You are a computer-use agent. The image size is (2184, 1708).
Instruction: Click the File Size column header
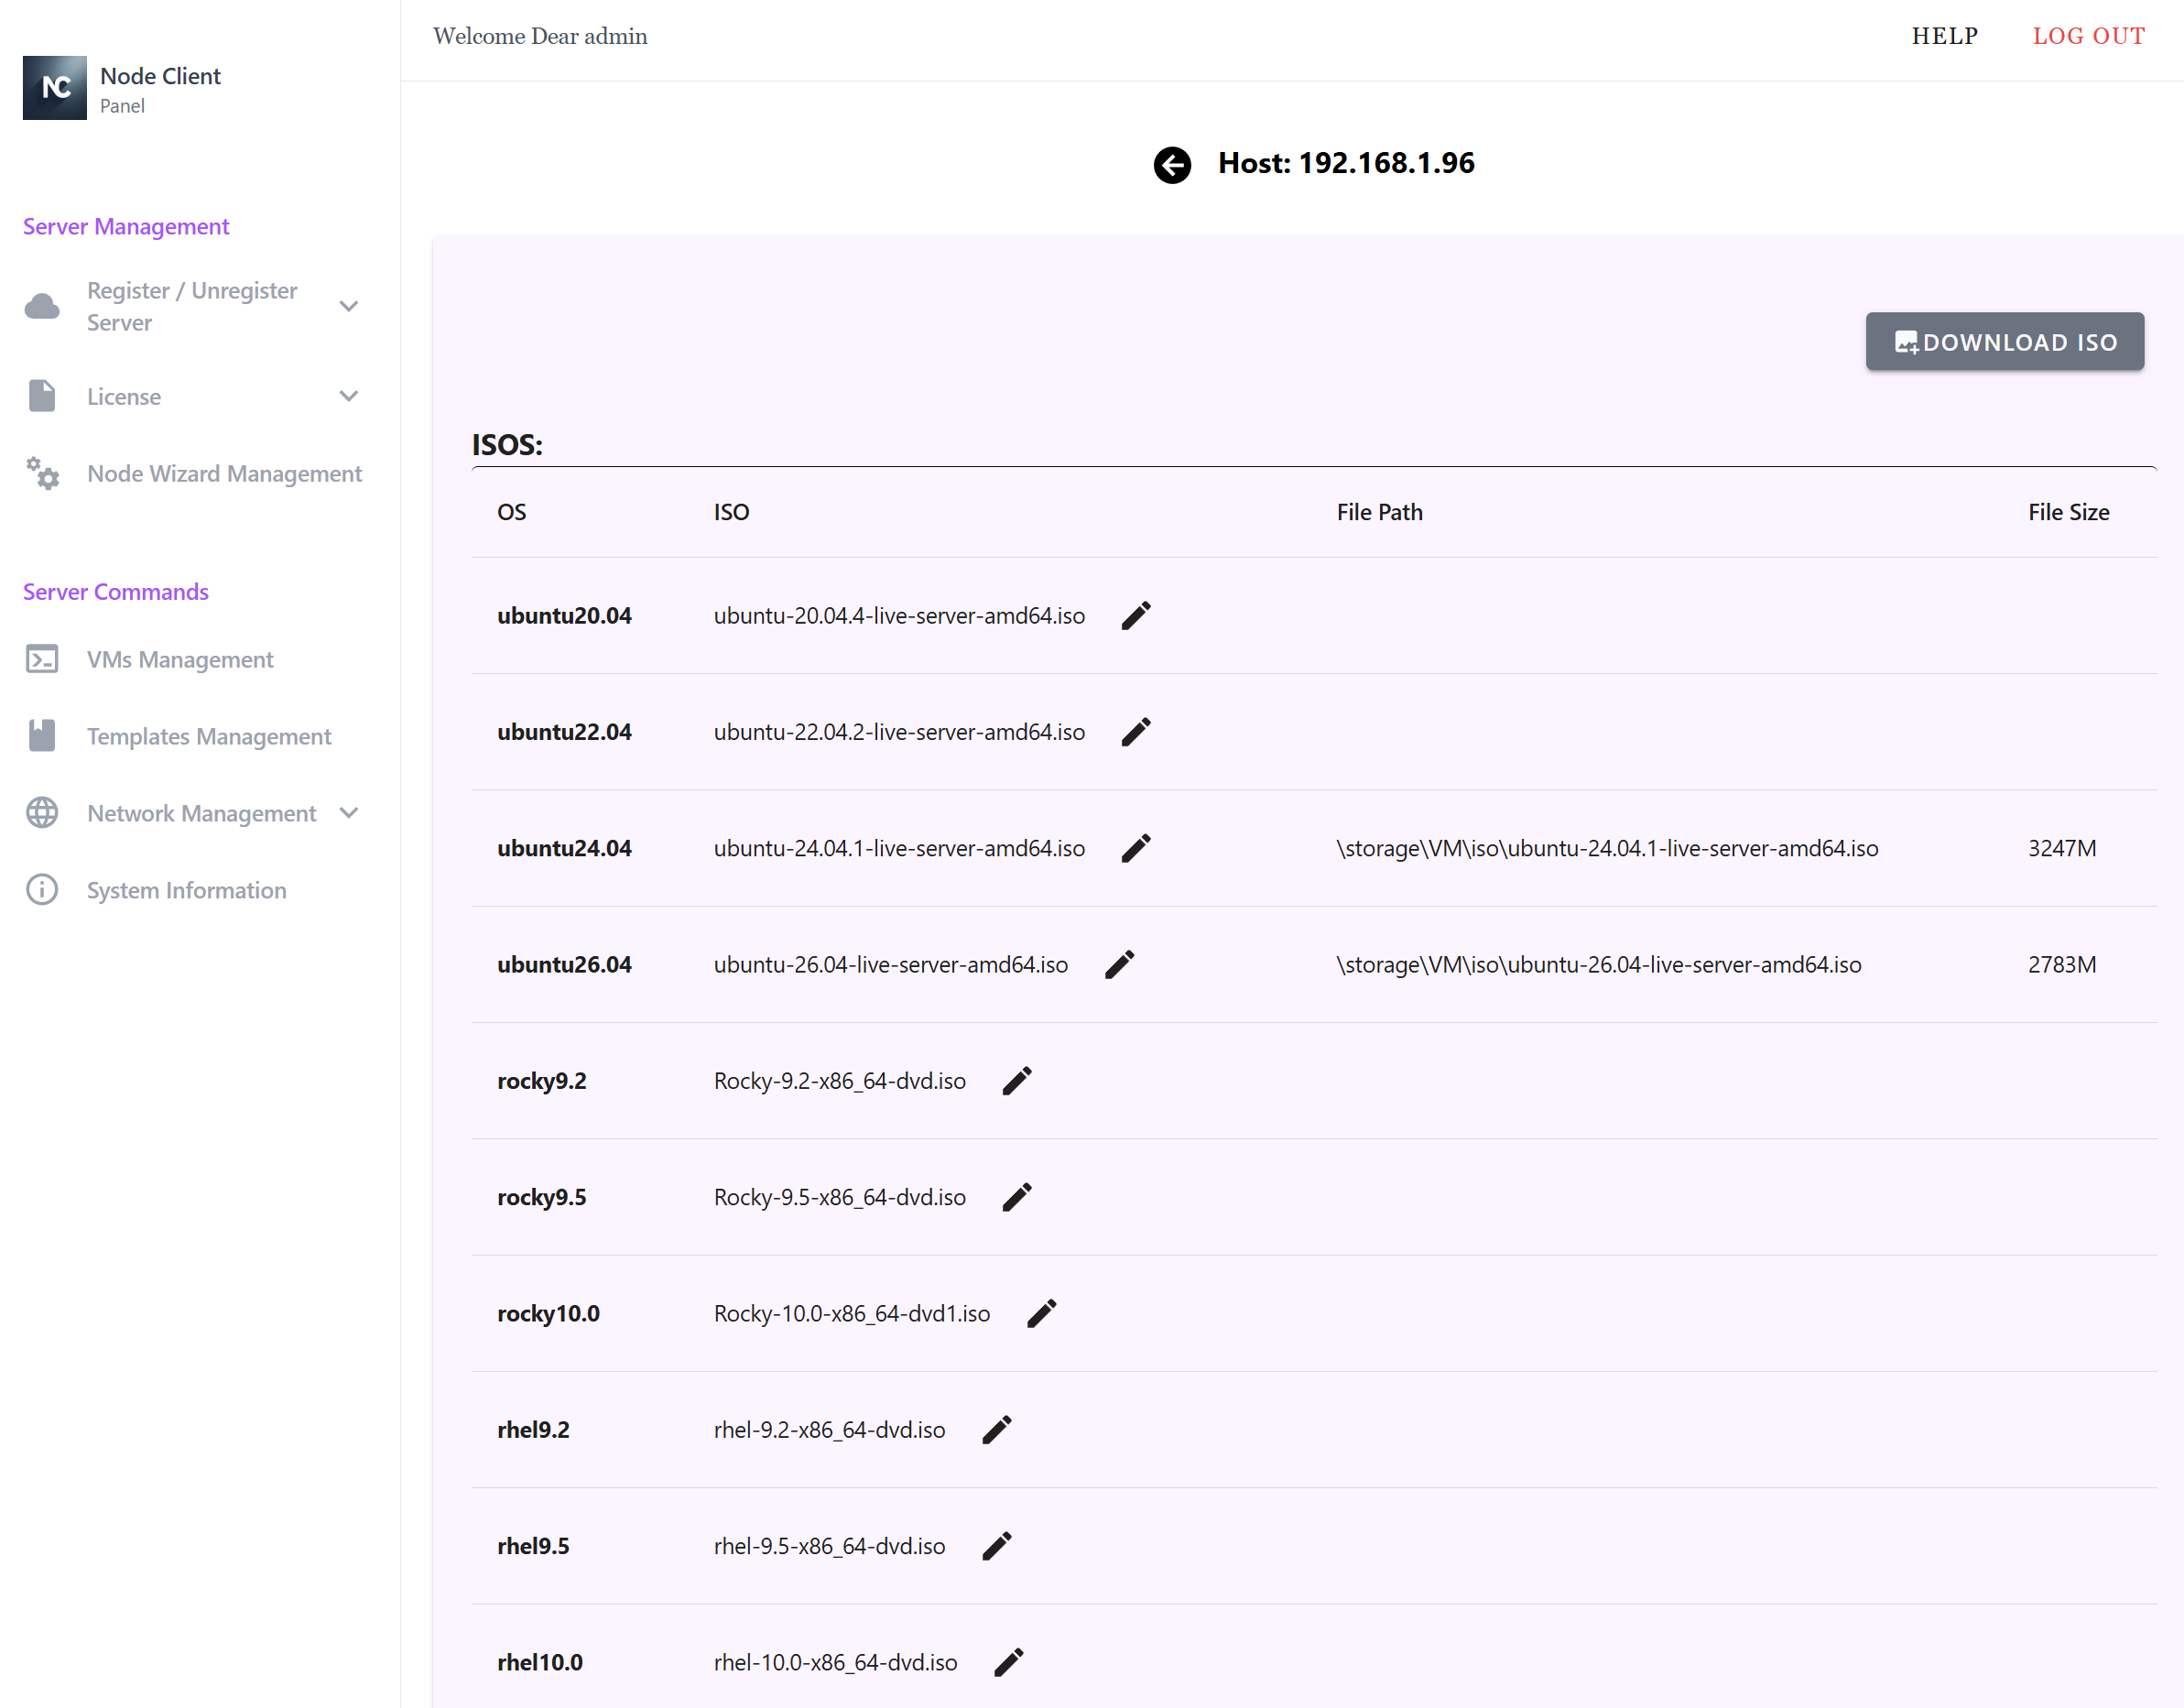coord(2068,512)
